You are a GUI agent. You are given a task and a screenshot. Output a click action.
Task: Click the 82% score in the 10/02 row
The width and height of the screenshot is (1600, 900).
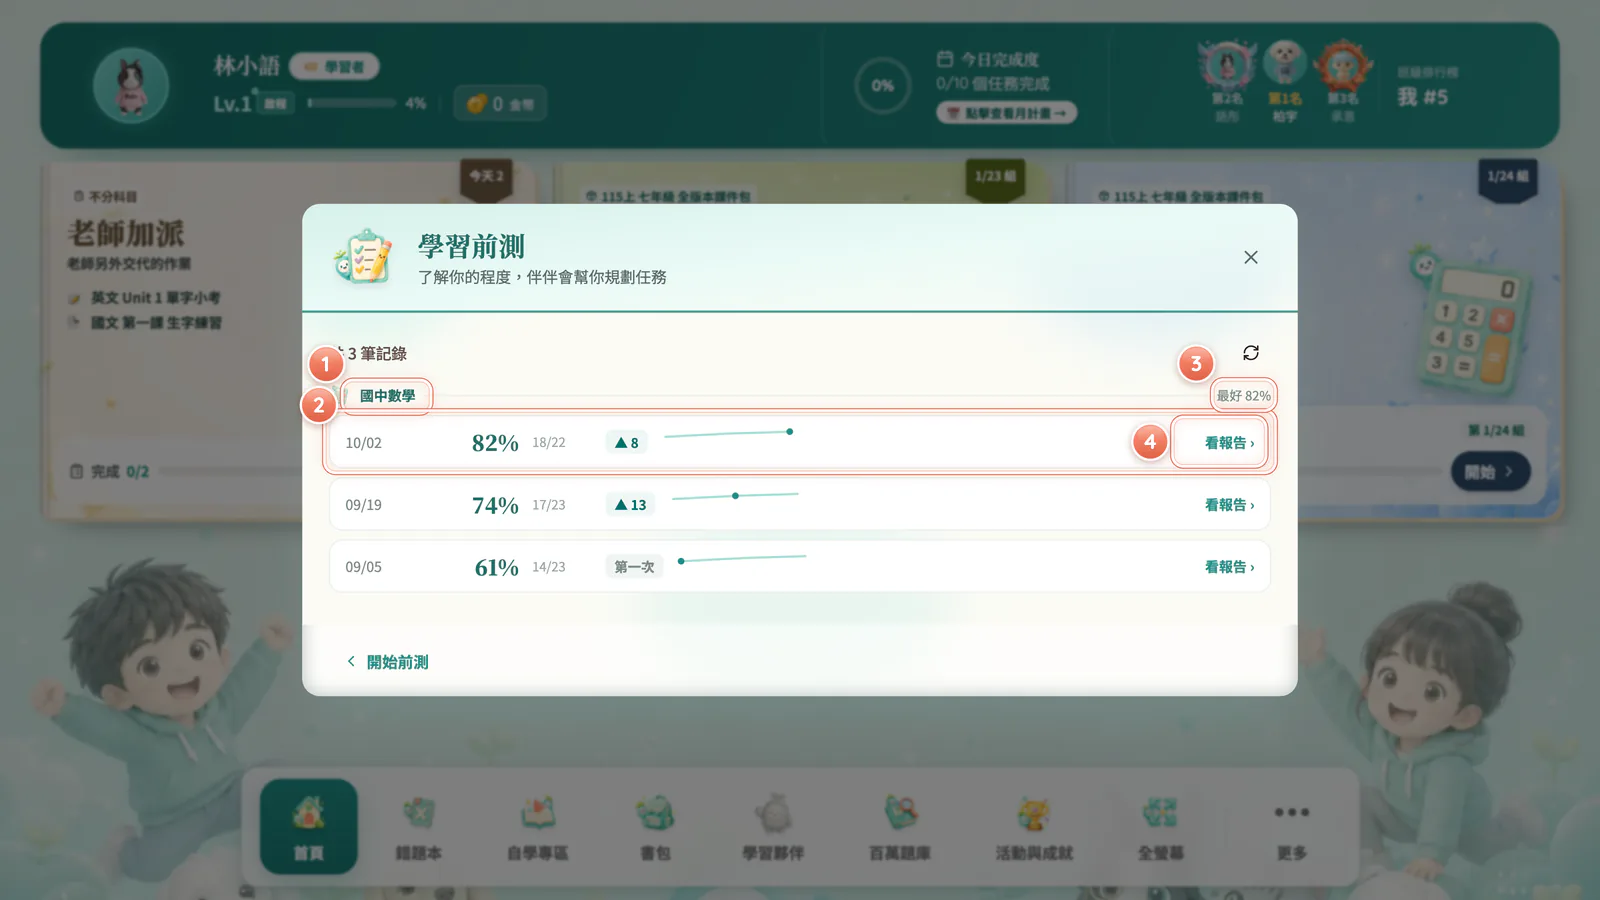(495, 443)
